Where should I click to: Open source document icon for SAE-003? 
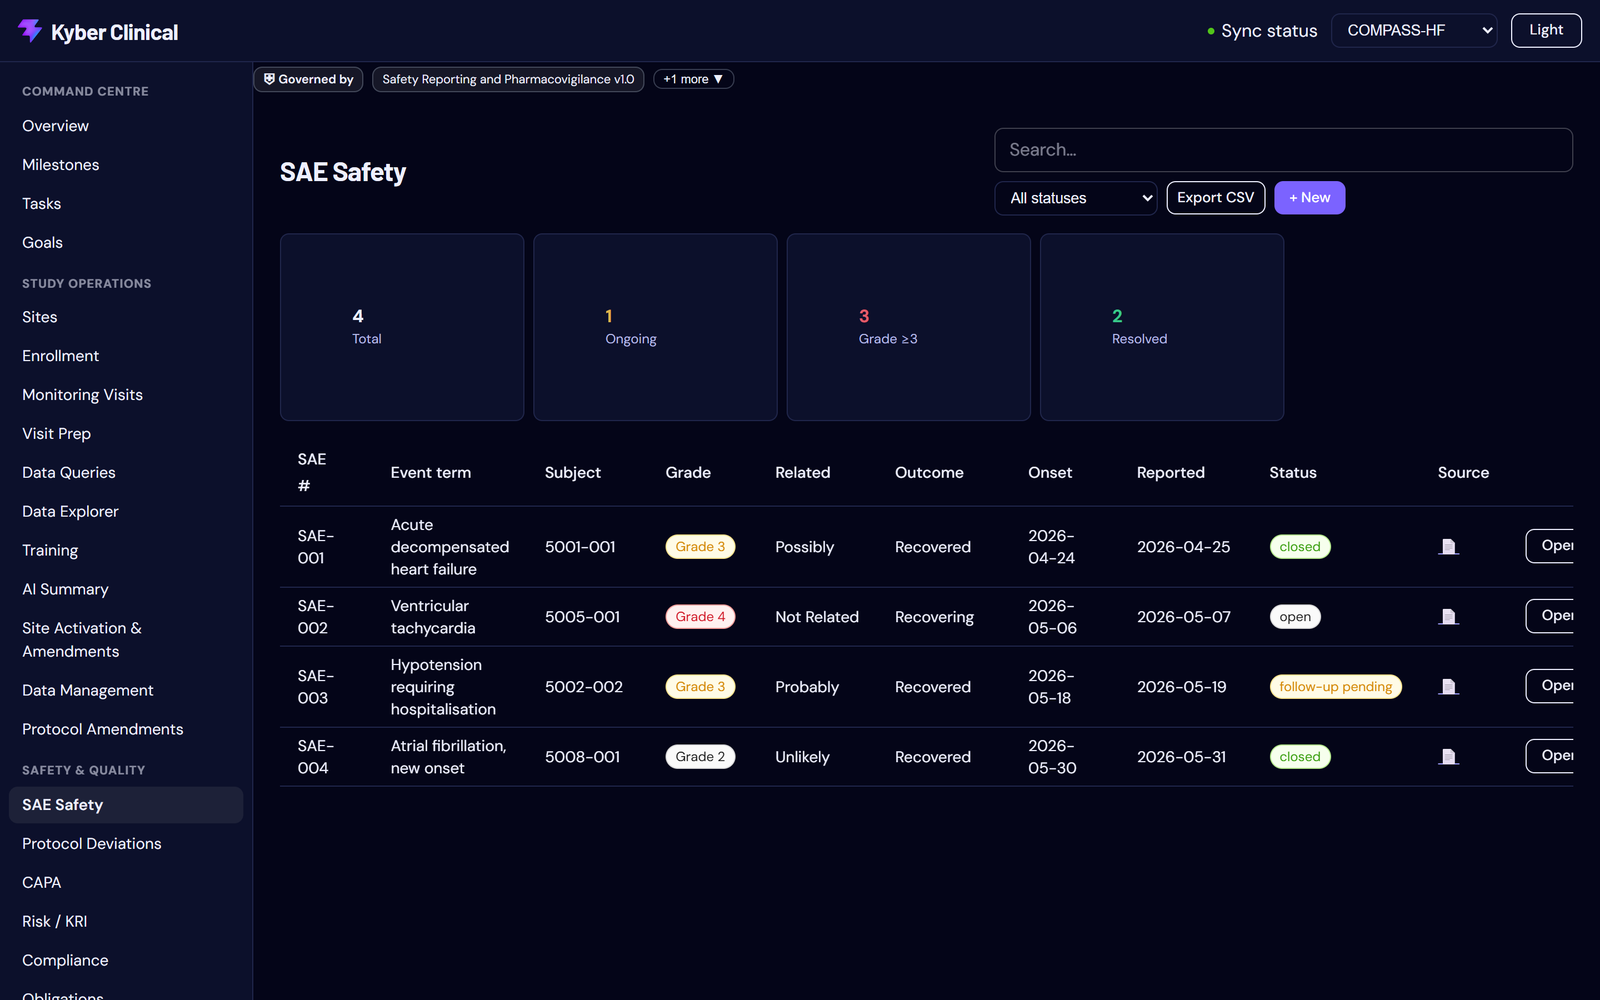pyautogui.click(x=1448, y=687)
